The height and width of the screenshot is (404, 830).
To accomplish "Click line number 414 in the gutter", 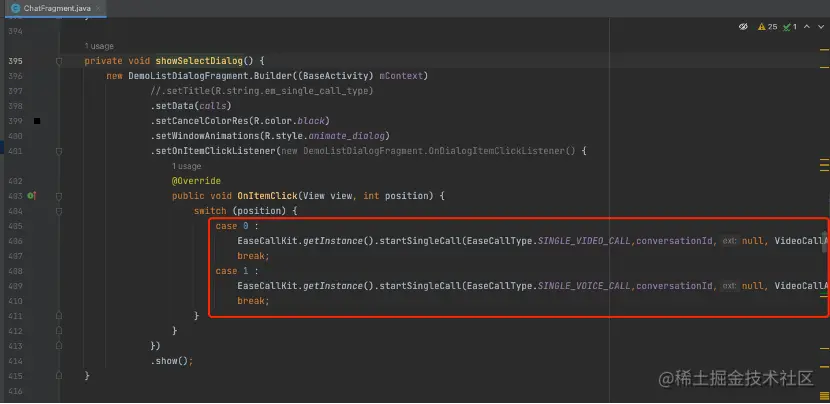I will [16, 361].
